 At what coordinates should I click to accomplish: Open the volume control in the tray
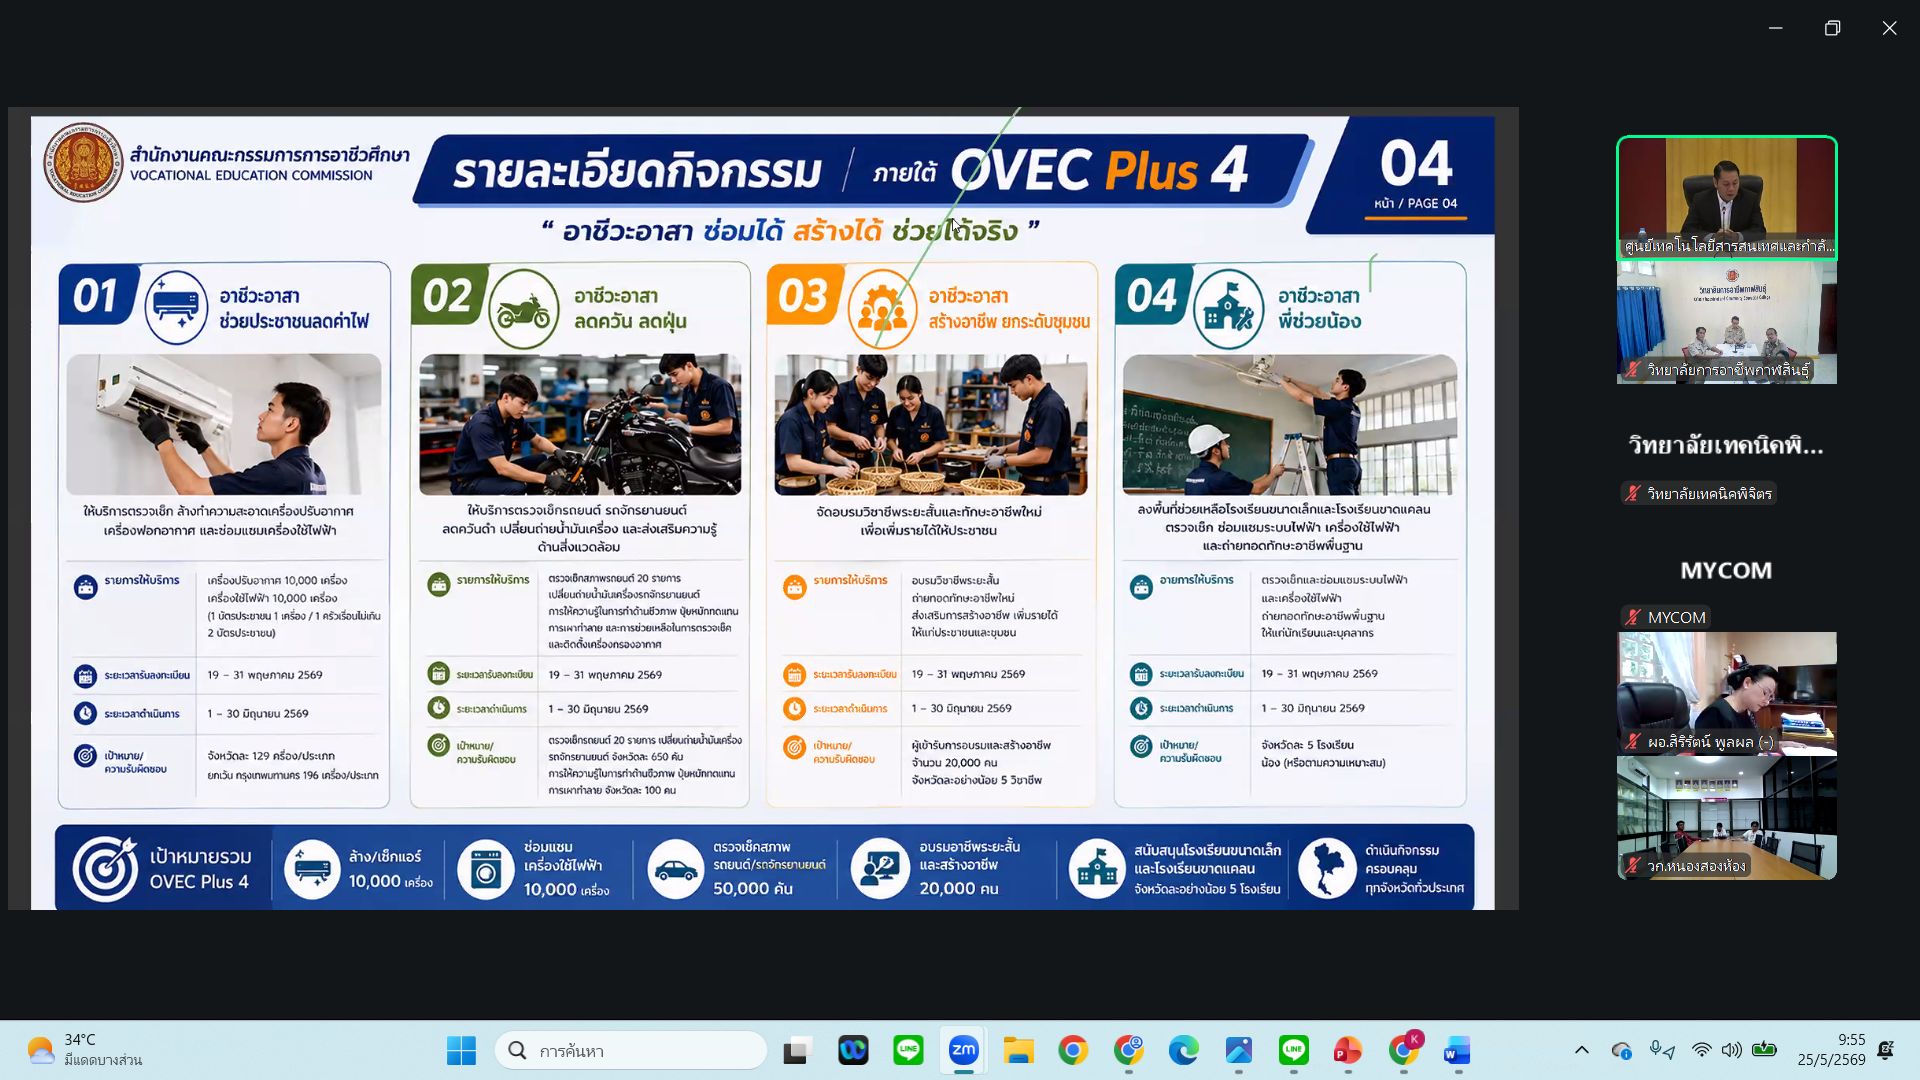coord(1731,1050)
